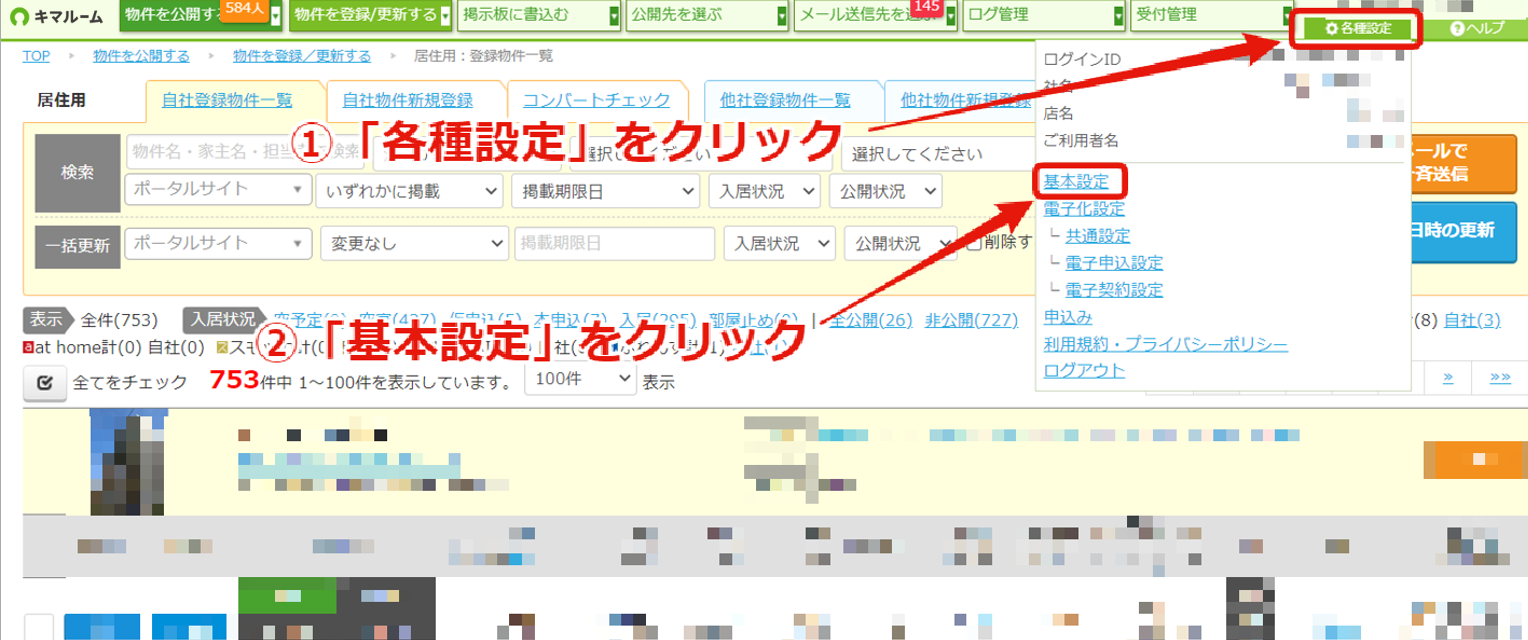Open the search row 公開状況 dropdown
Image resolution: width=1528 pixels, height=640 pixels.
(x=885, y=190)
